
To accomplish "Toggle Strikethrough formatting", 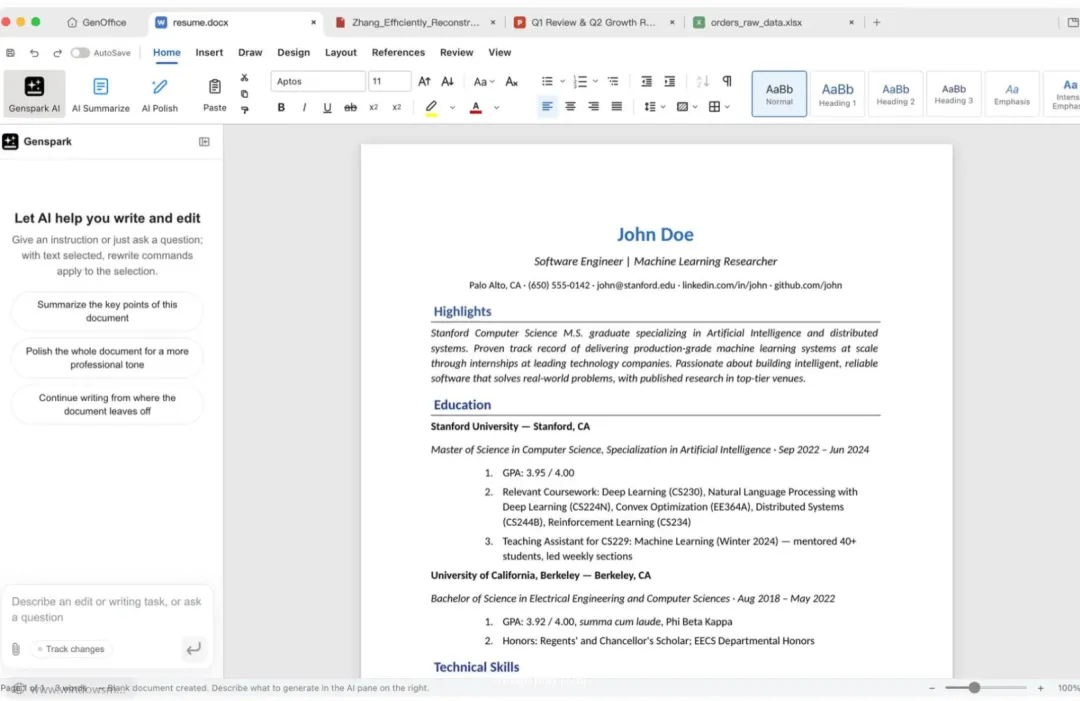I will [x=351, y=107].
